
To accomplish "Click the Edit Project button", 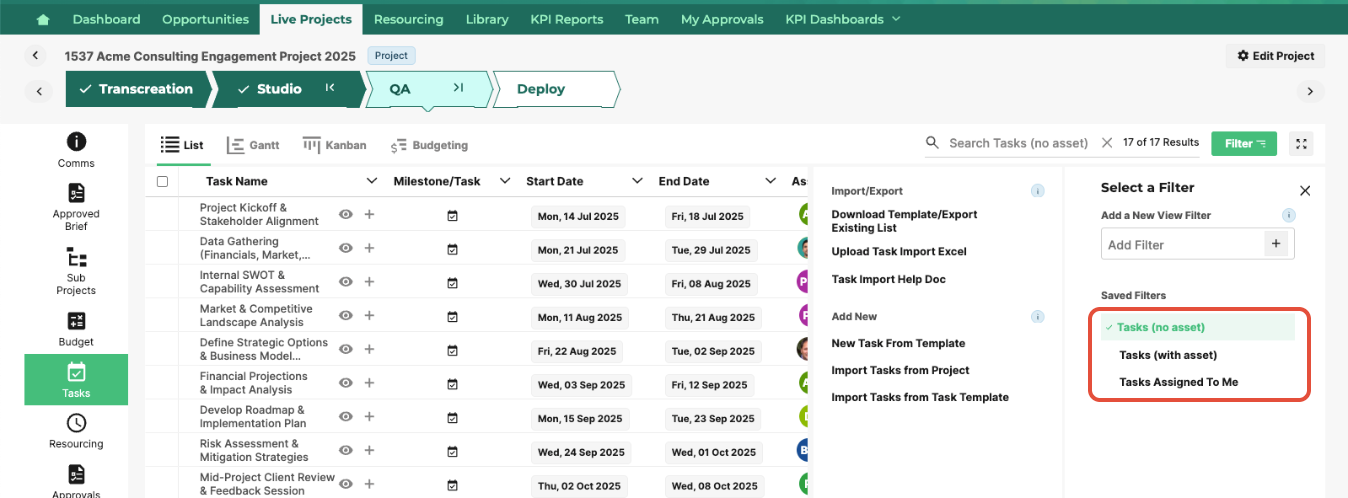I will 1275,56.
